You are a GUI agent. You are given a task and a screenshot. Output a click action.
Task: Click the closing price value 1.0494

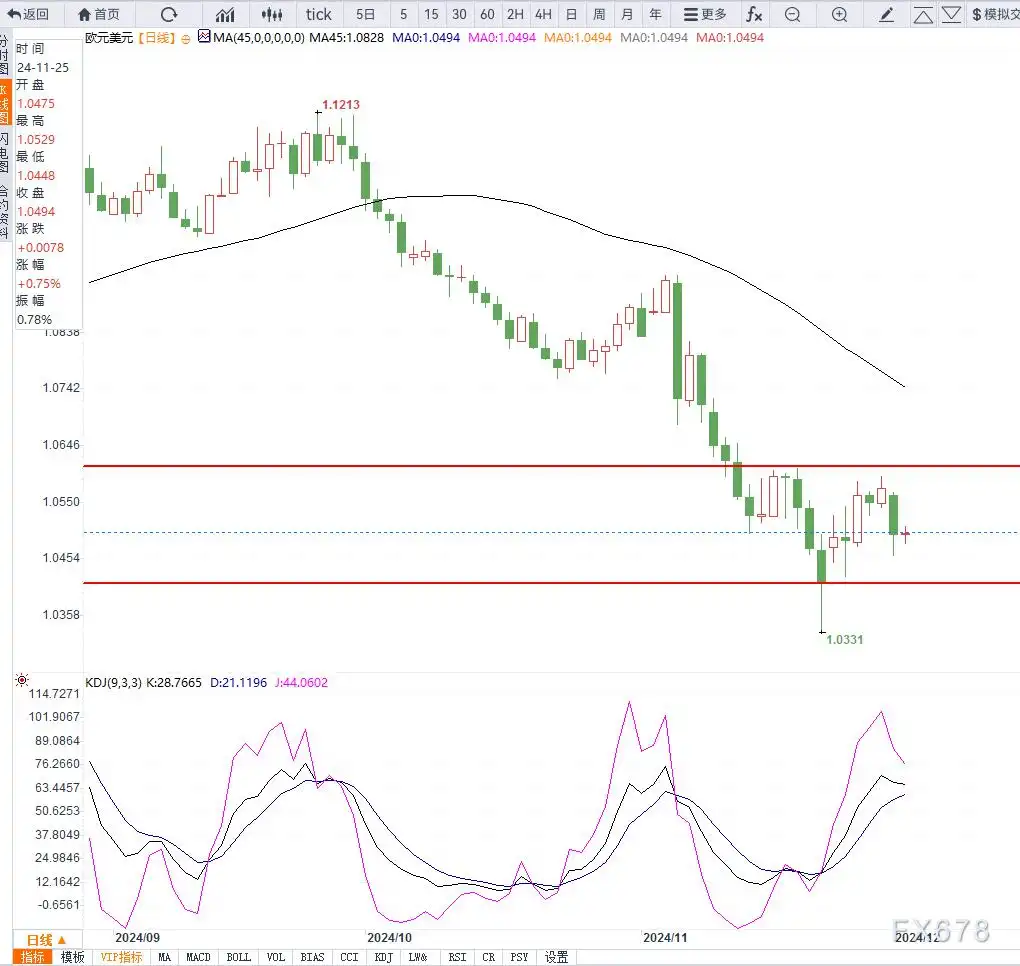(36, 211)
